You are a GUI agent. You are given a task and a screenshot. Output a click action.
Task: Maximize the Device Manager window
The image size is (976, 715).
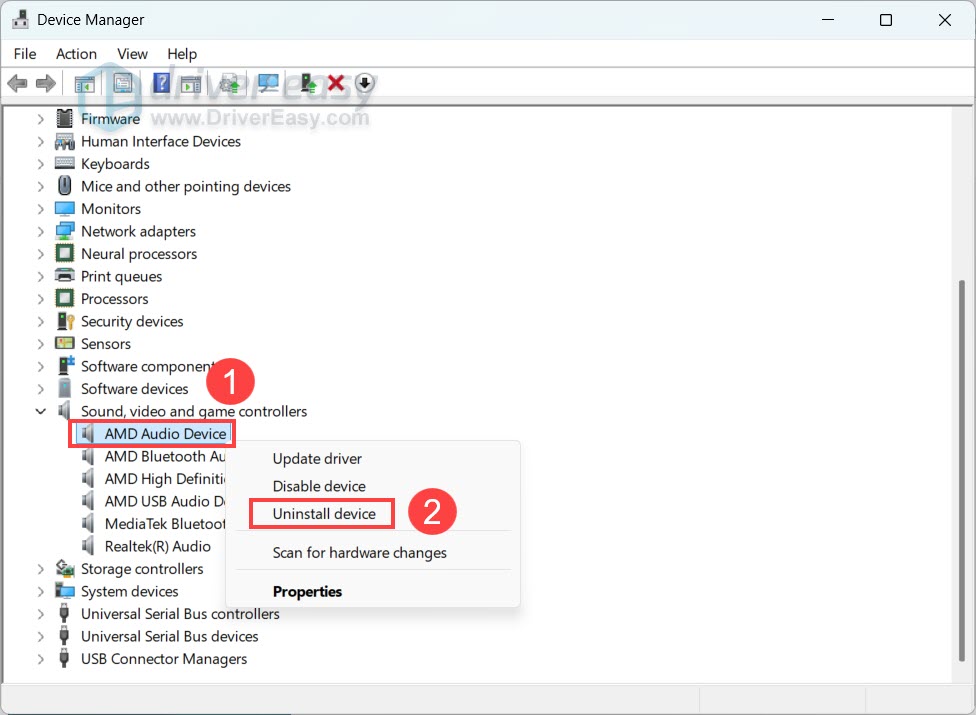(x=886, y=20)
